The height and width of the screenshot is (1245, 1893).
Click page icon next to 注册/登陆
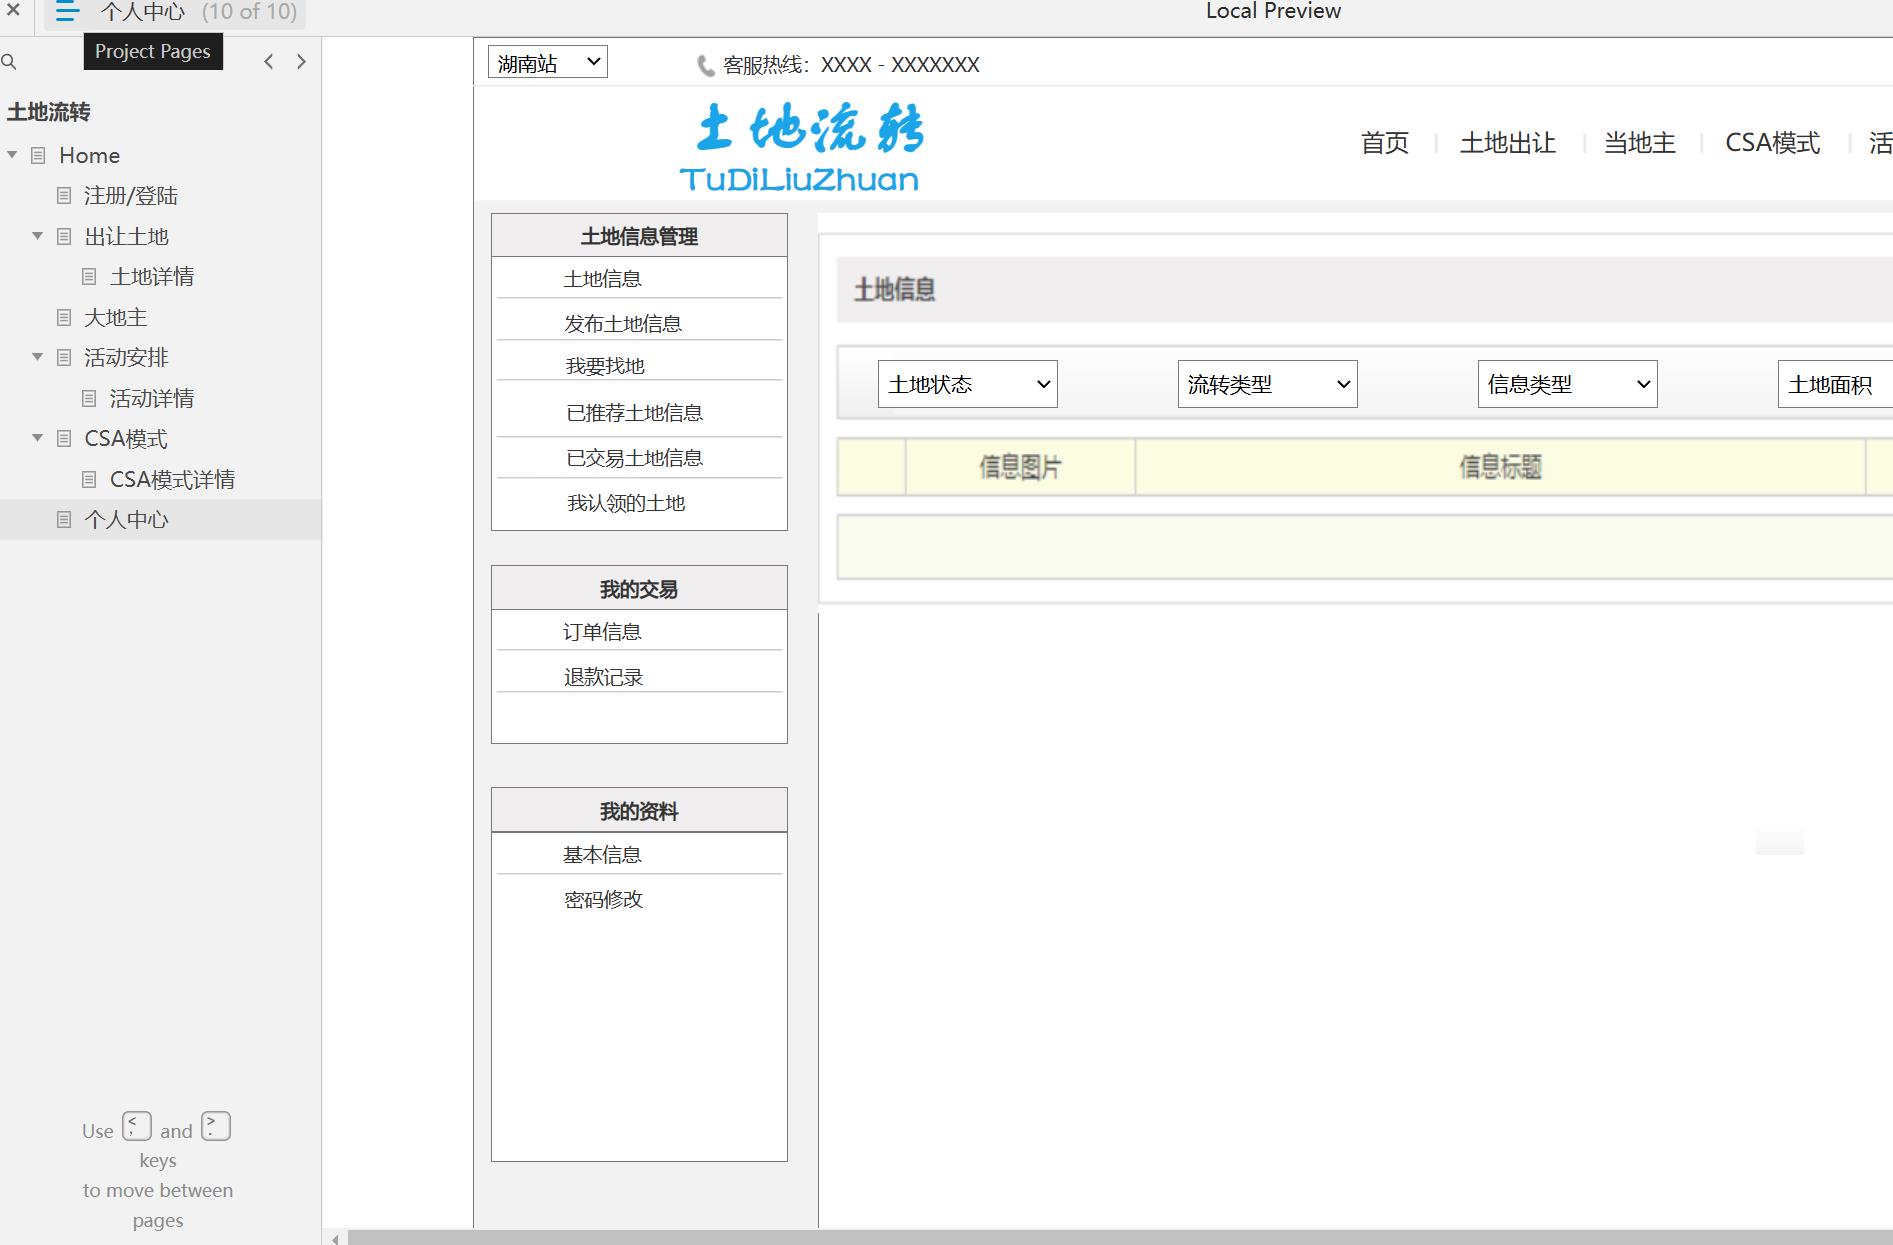64,196
